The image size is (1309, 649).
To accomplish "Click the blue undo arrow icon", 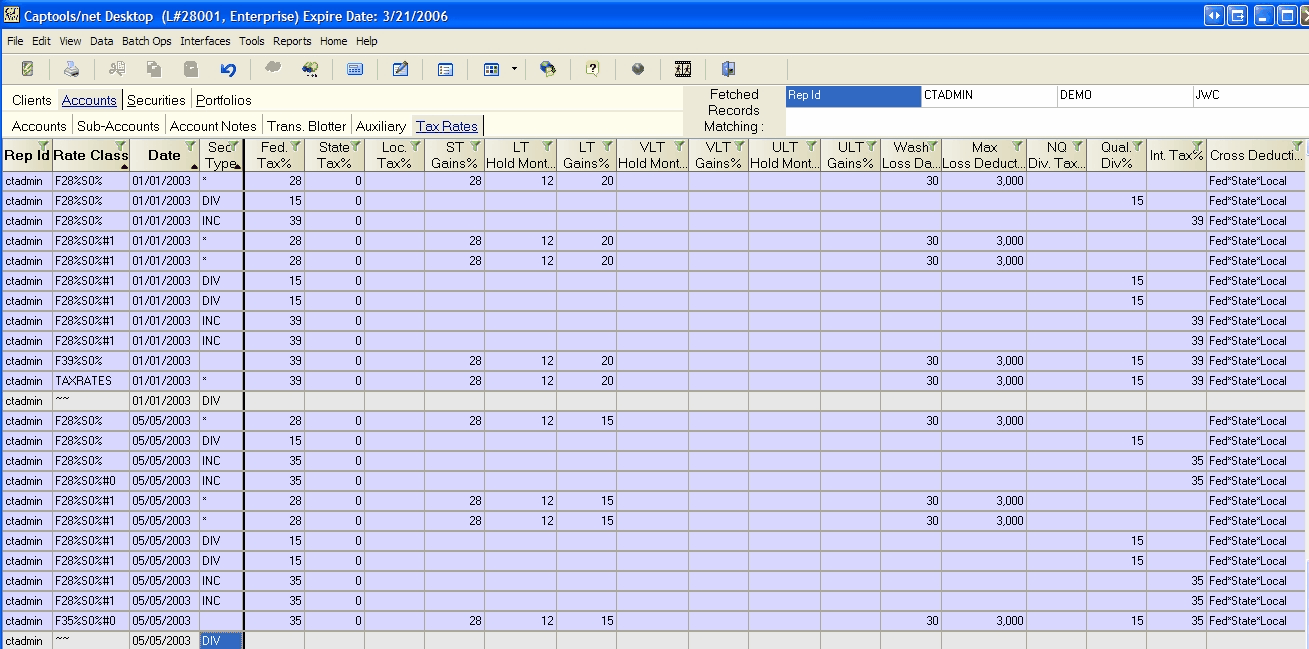I will pyautogui.click(x=228, y=69).
